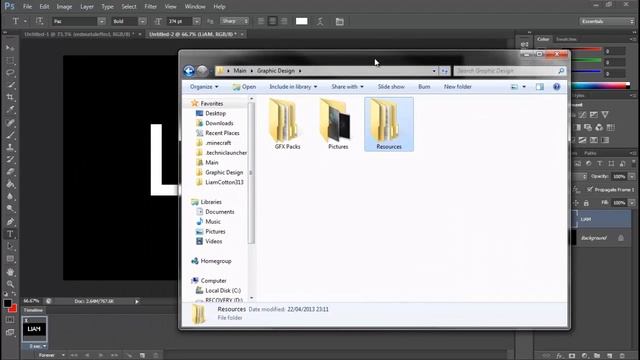Switch to the Untitled-1 document tab
Viewport: 640px width, 360px height.
(x=79, y=34)
